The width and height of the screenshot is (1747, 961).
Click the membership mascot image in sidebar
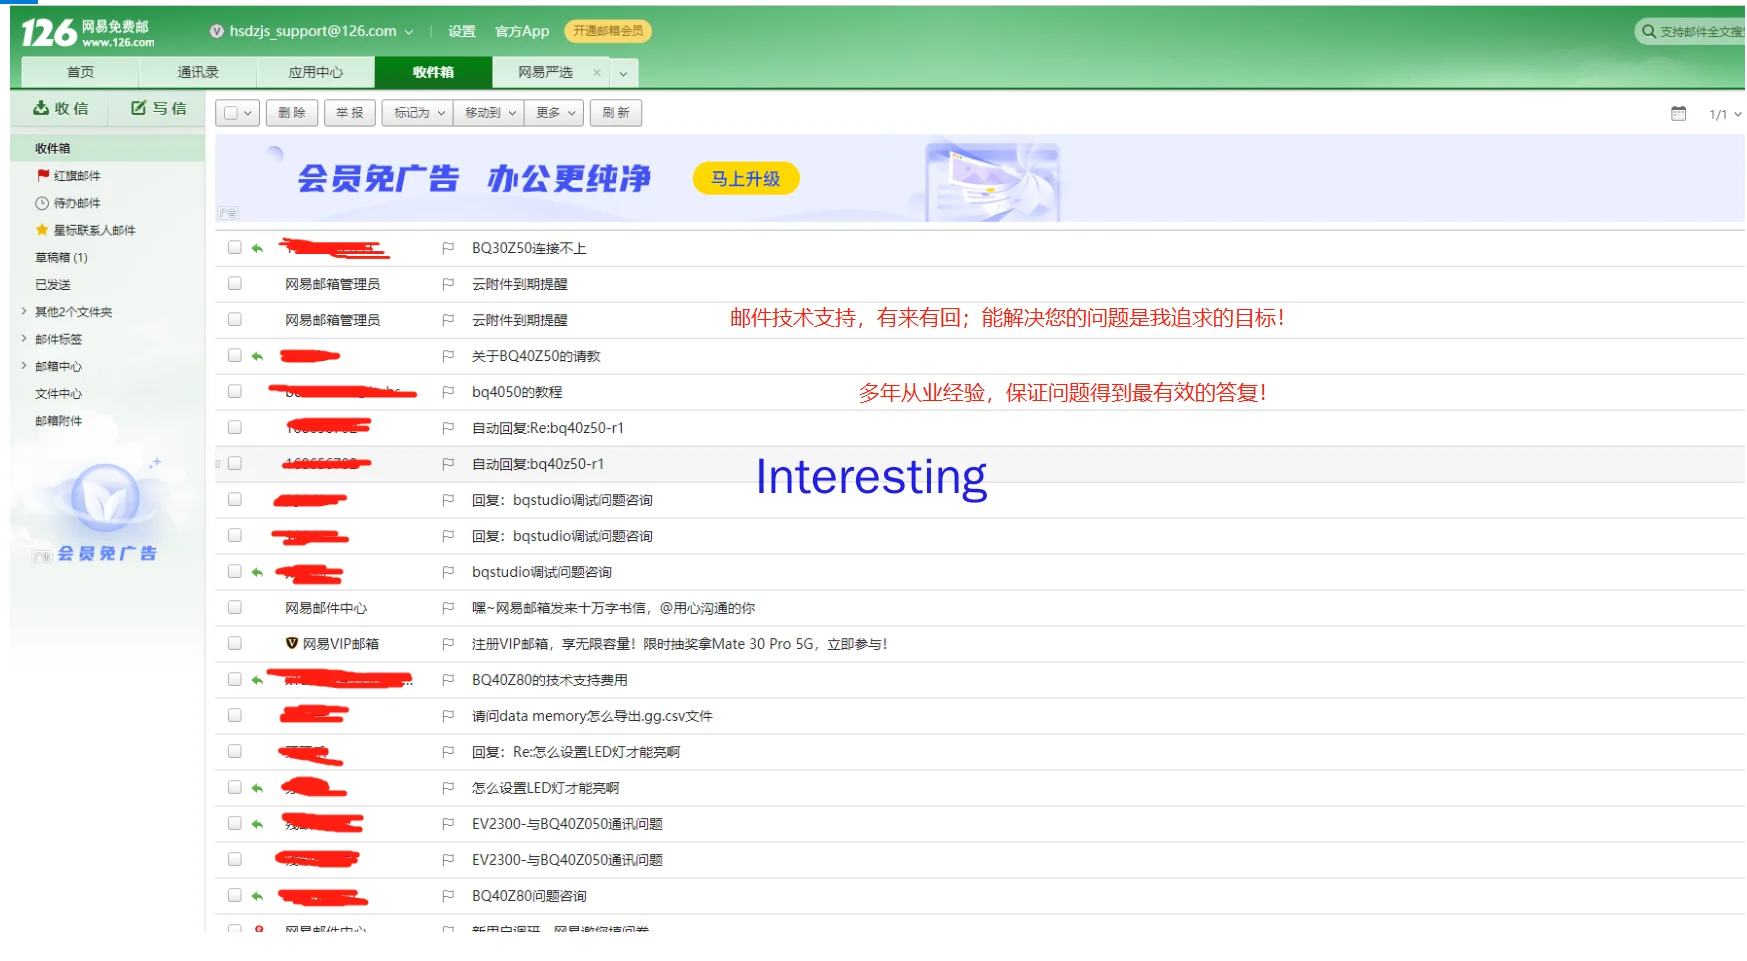point(105,497)
